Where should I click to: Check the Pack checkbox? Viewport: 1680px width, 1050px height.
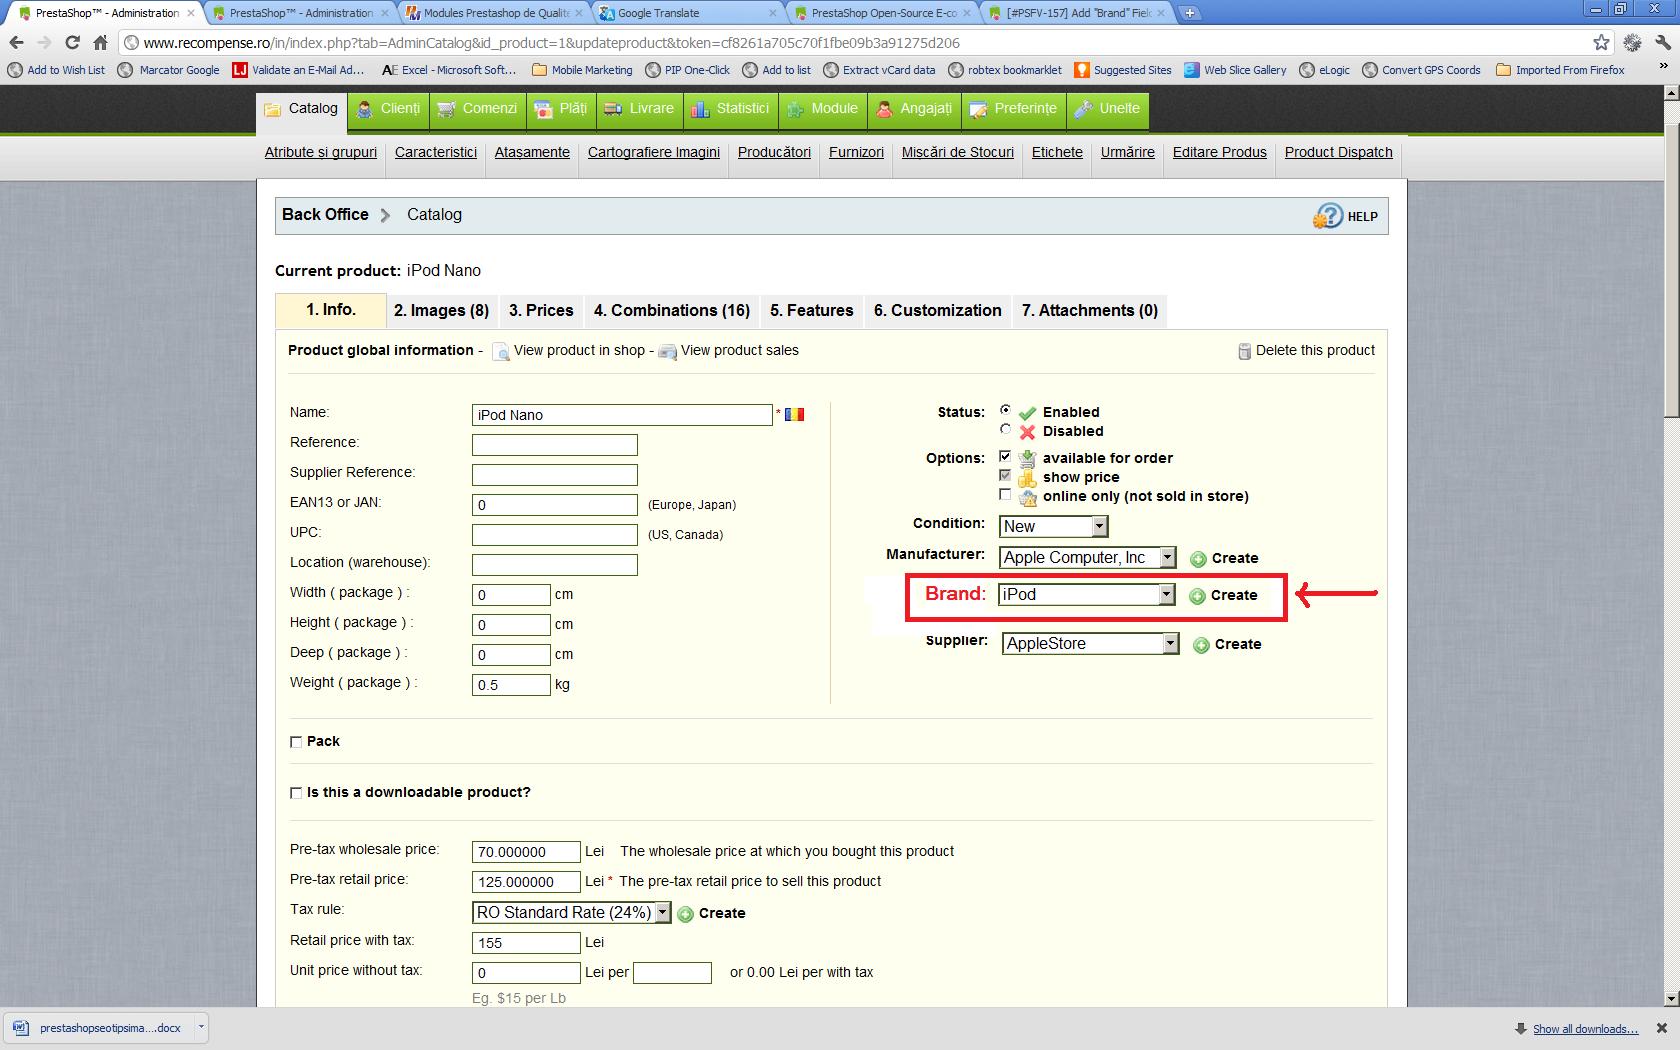[296, 742]
